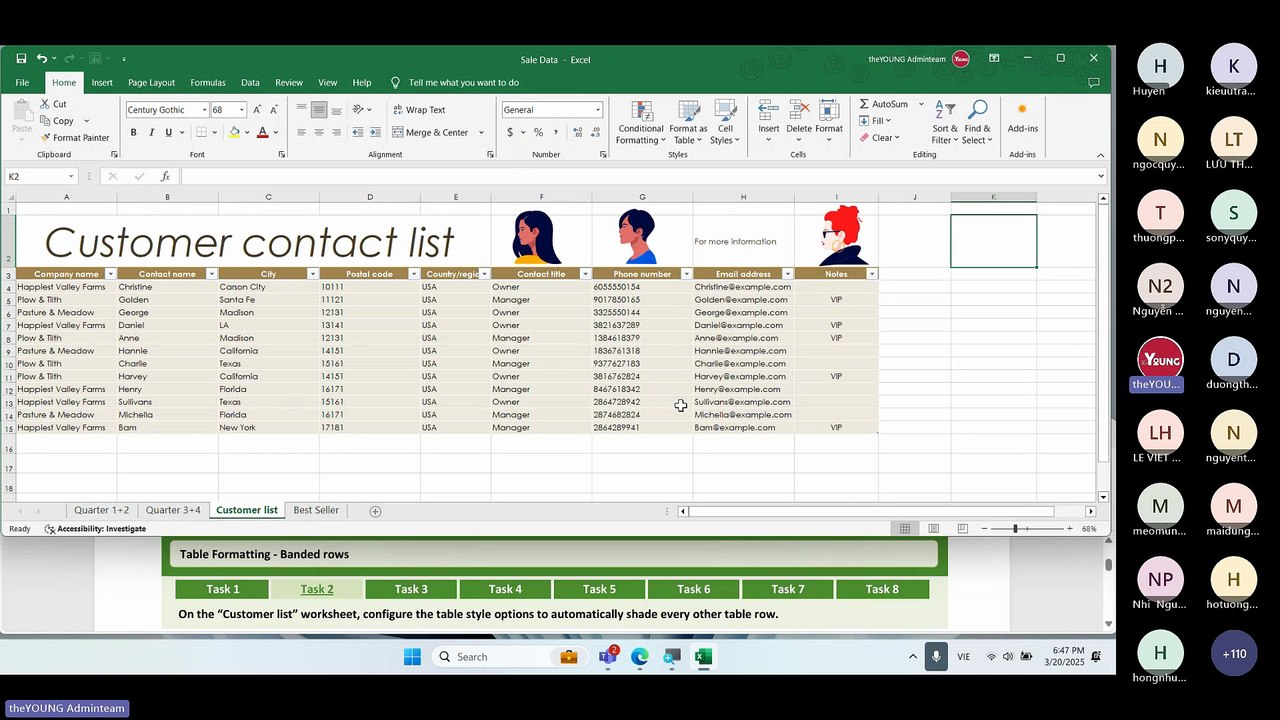Open the Data ribbon tab
Screen dimensions: 1280x720
pyautogui.click(x=250, y=83)
